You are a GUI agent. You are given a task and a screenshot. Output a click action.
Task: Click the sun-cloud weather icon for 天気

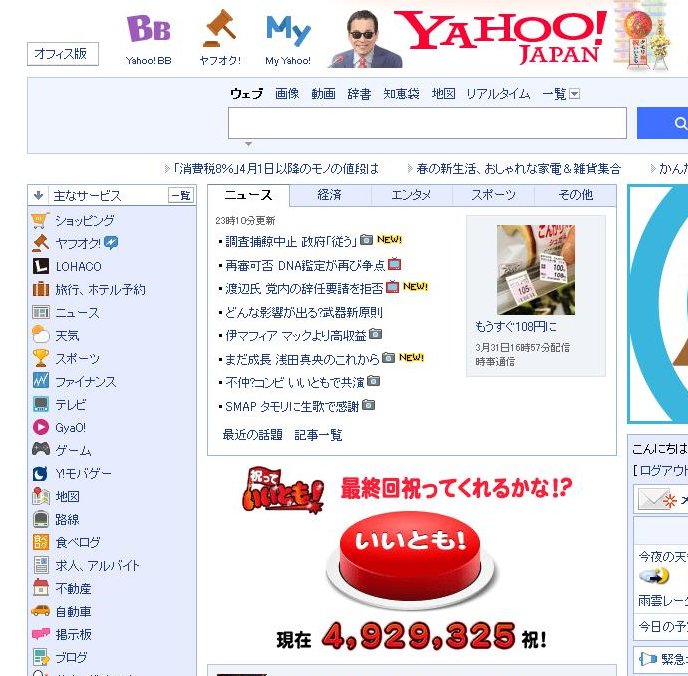40,335
